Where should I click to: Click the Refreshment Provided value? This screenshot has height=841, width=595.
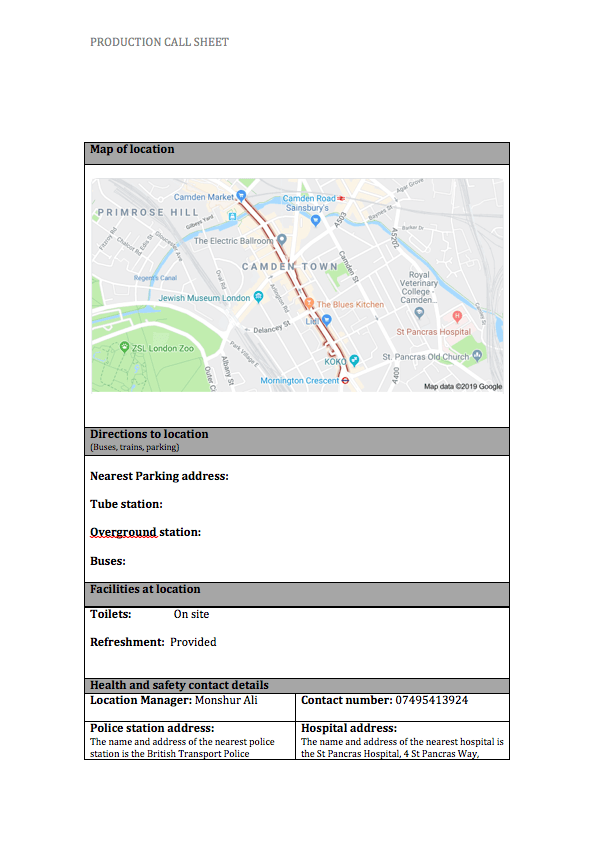(x=193, y=642)
